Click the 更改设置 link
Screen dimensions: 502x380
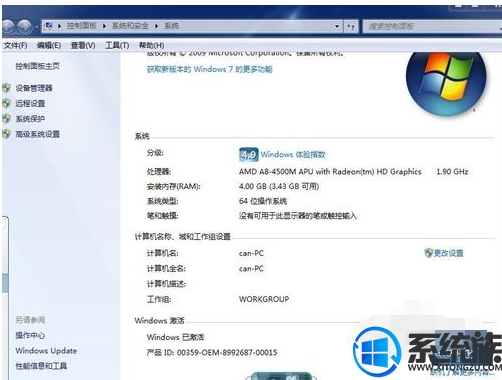(x=448, y=253)
